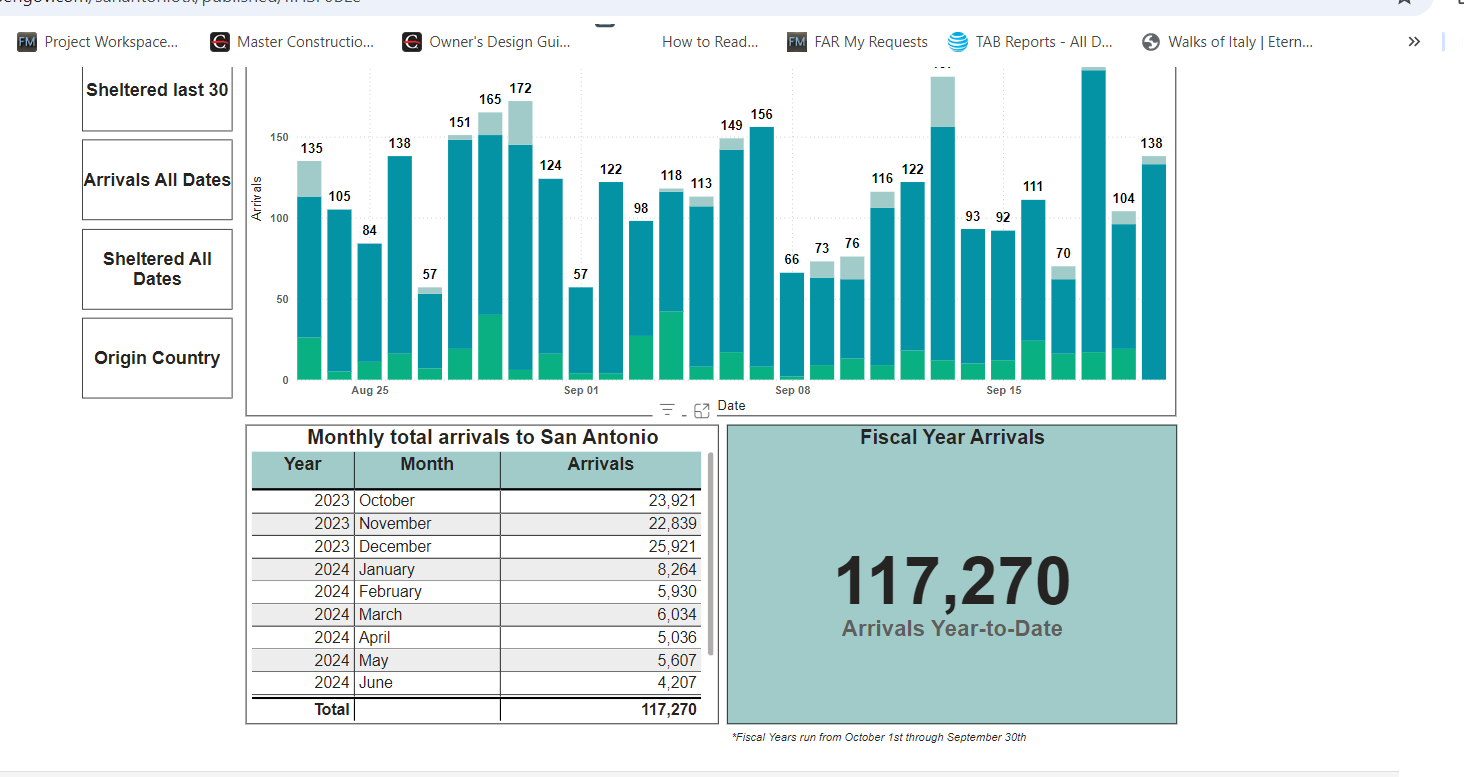Select the bar labeled 76
1464x777 pixels.
point(852,318)
